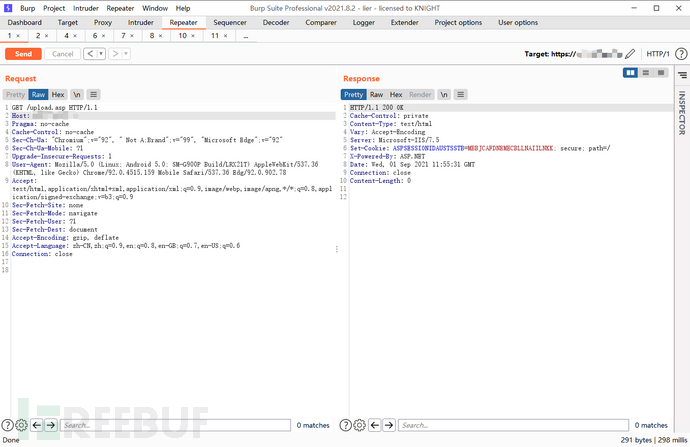Switch to the User options tab

pyautogui.click(x=518, y=22)
